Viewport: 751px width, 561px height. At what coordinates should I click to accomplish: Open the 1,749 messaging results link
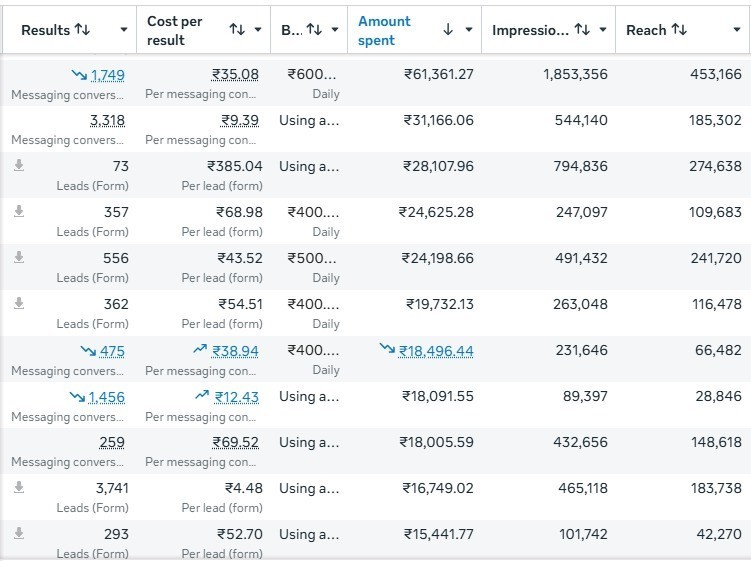click(x=107, y=75)
